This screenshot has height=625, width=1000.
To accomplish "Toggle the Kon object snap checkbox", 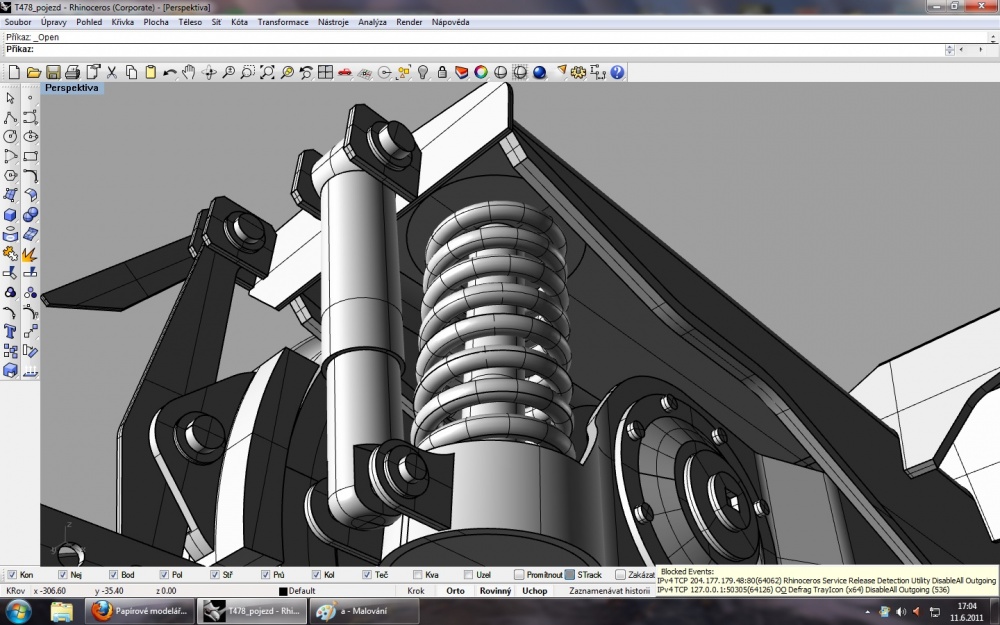I will [11, 575].
